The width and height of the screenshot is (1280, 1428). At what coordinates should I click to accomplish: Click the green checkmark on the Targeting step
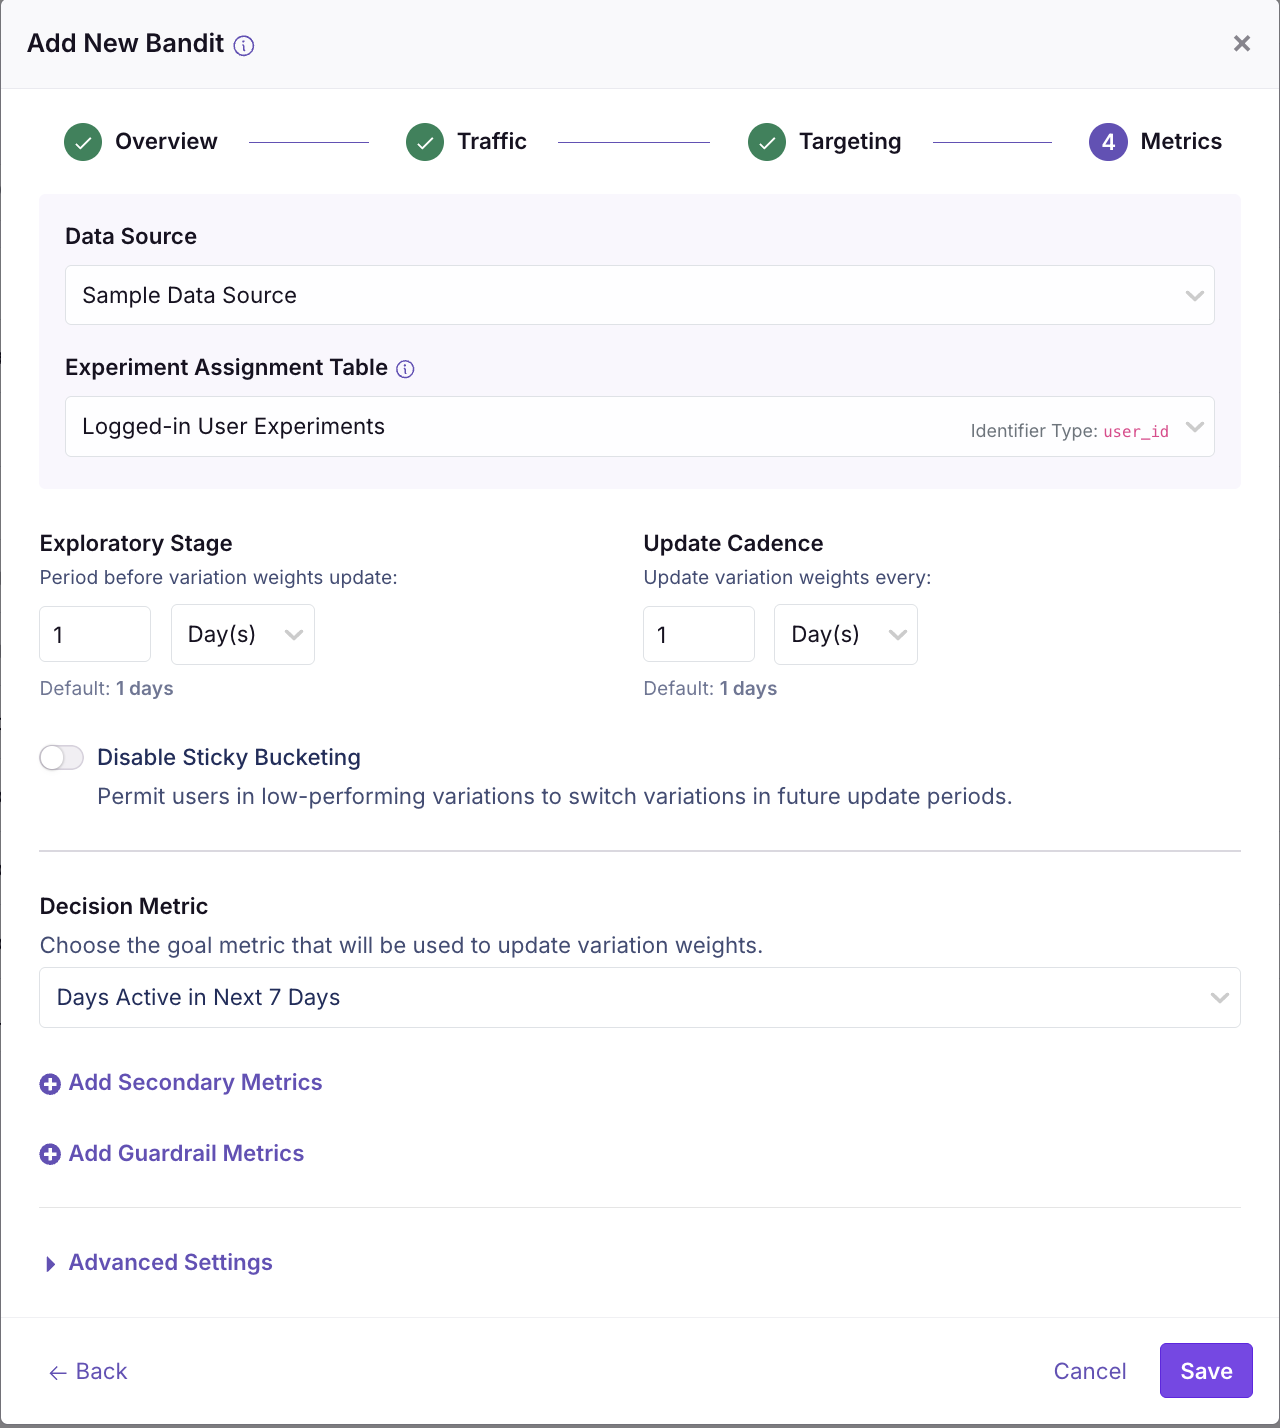click(766, 141)
